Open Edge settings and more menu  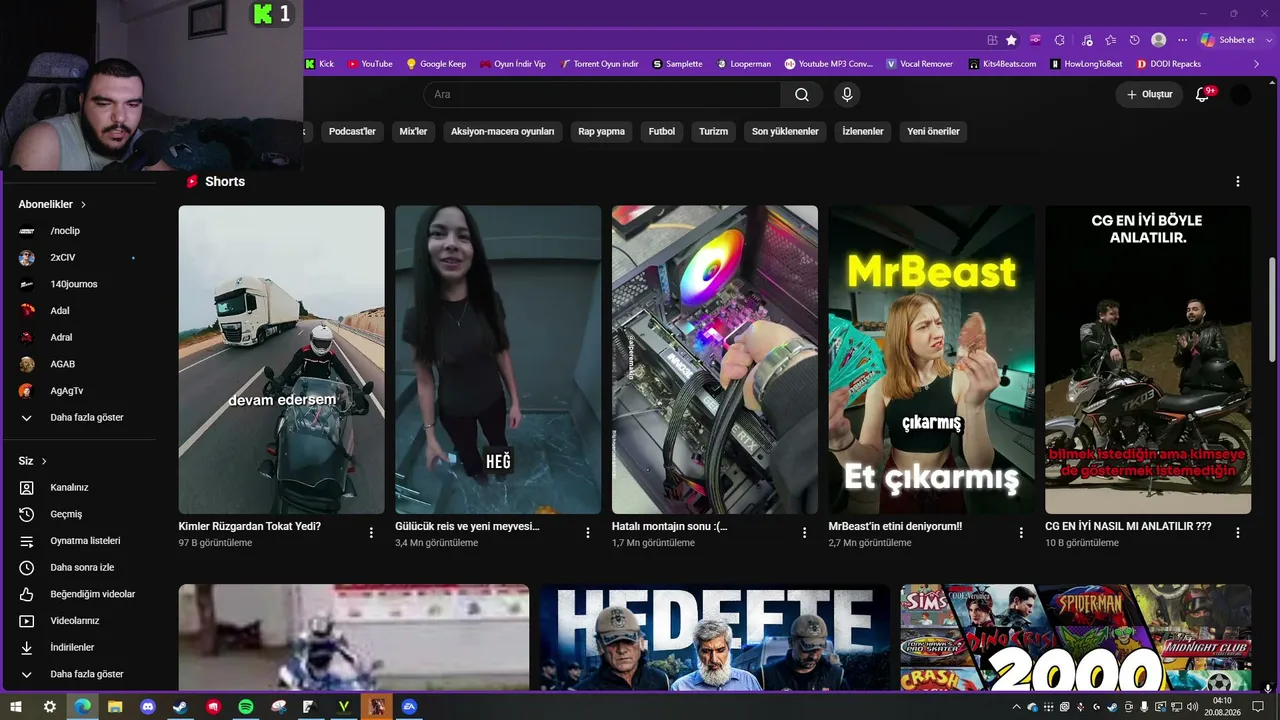pyautogui.click(x=1183, y=40)
